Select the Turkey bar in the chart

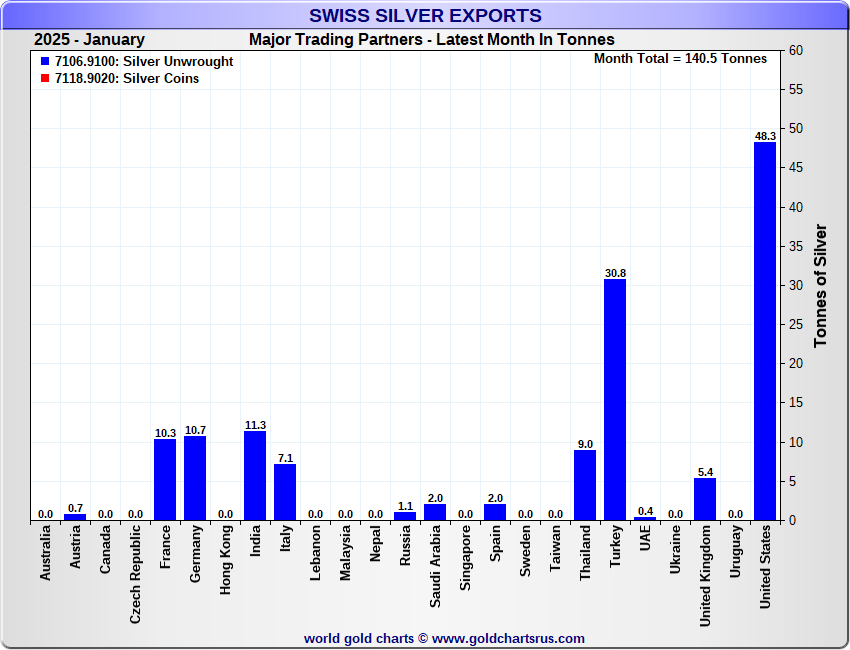[x=615, y=400]
